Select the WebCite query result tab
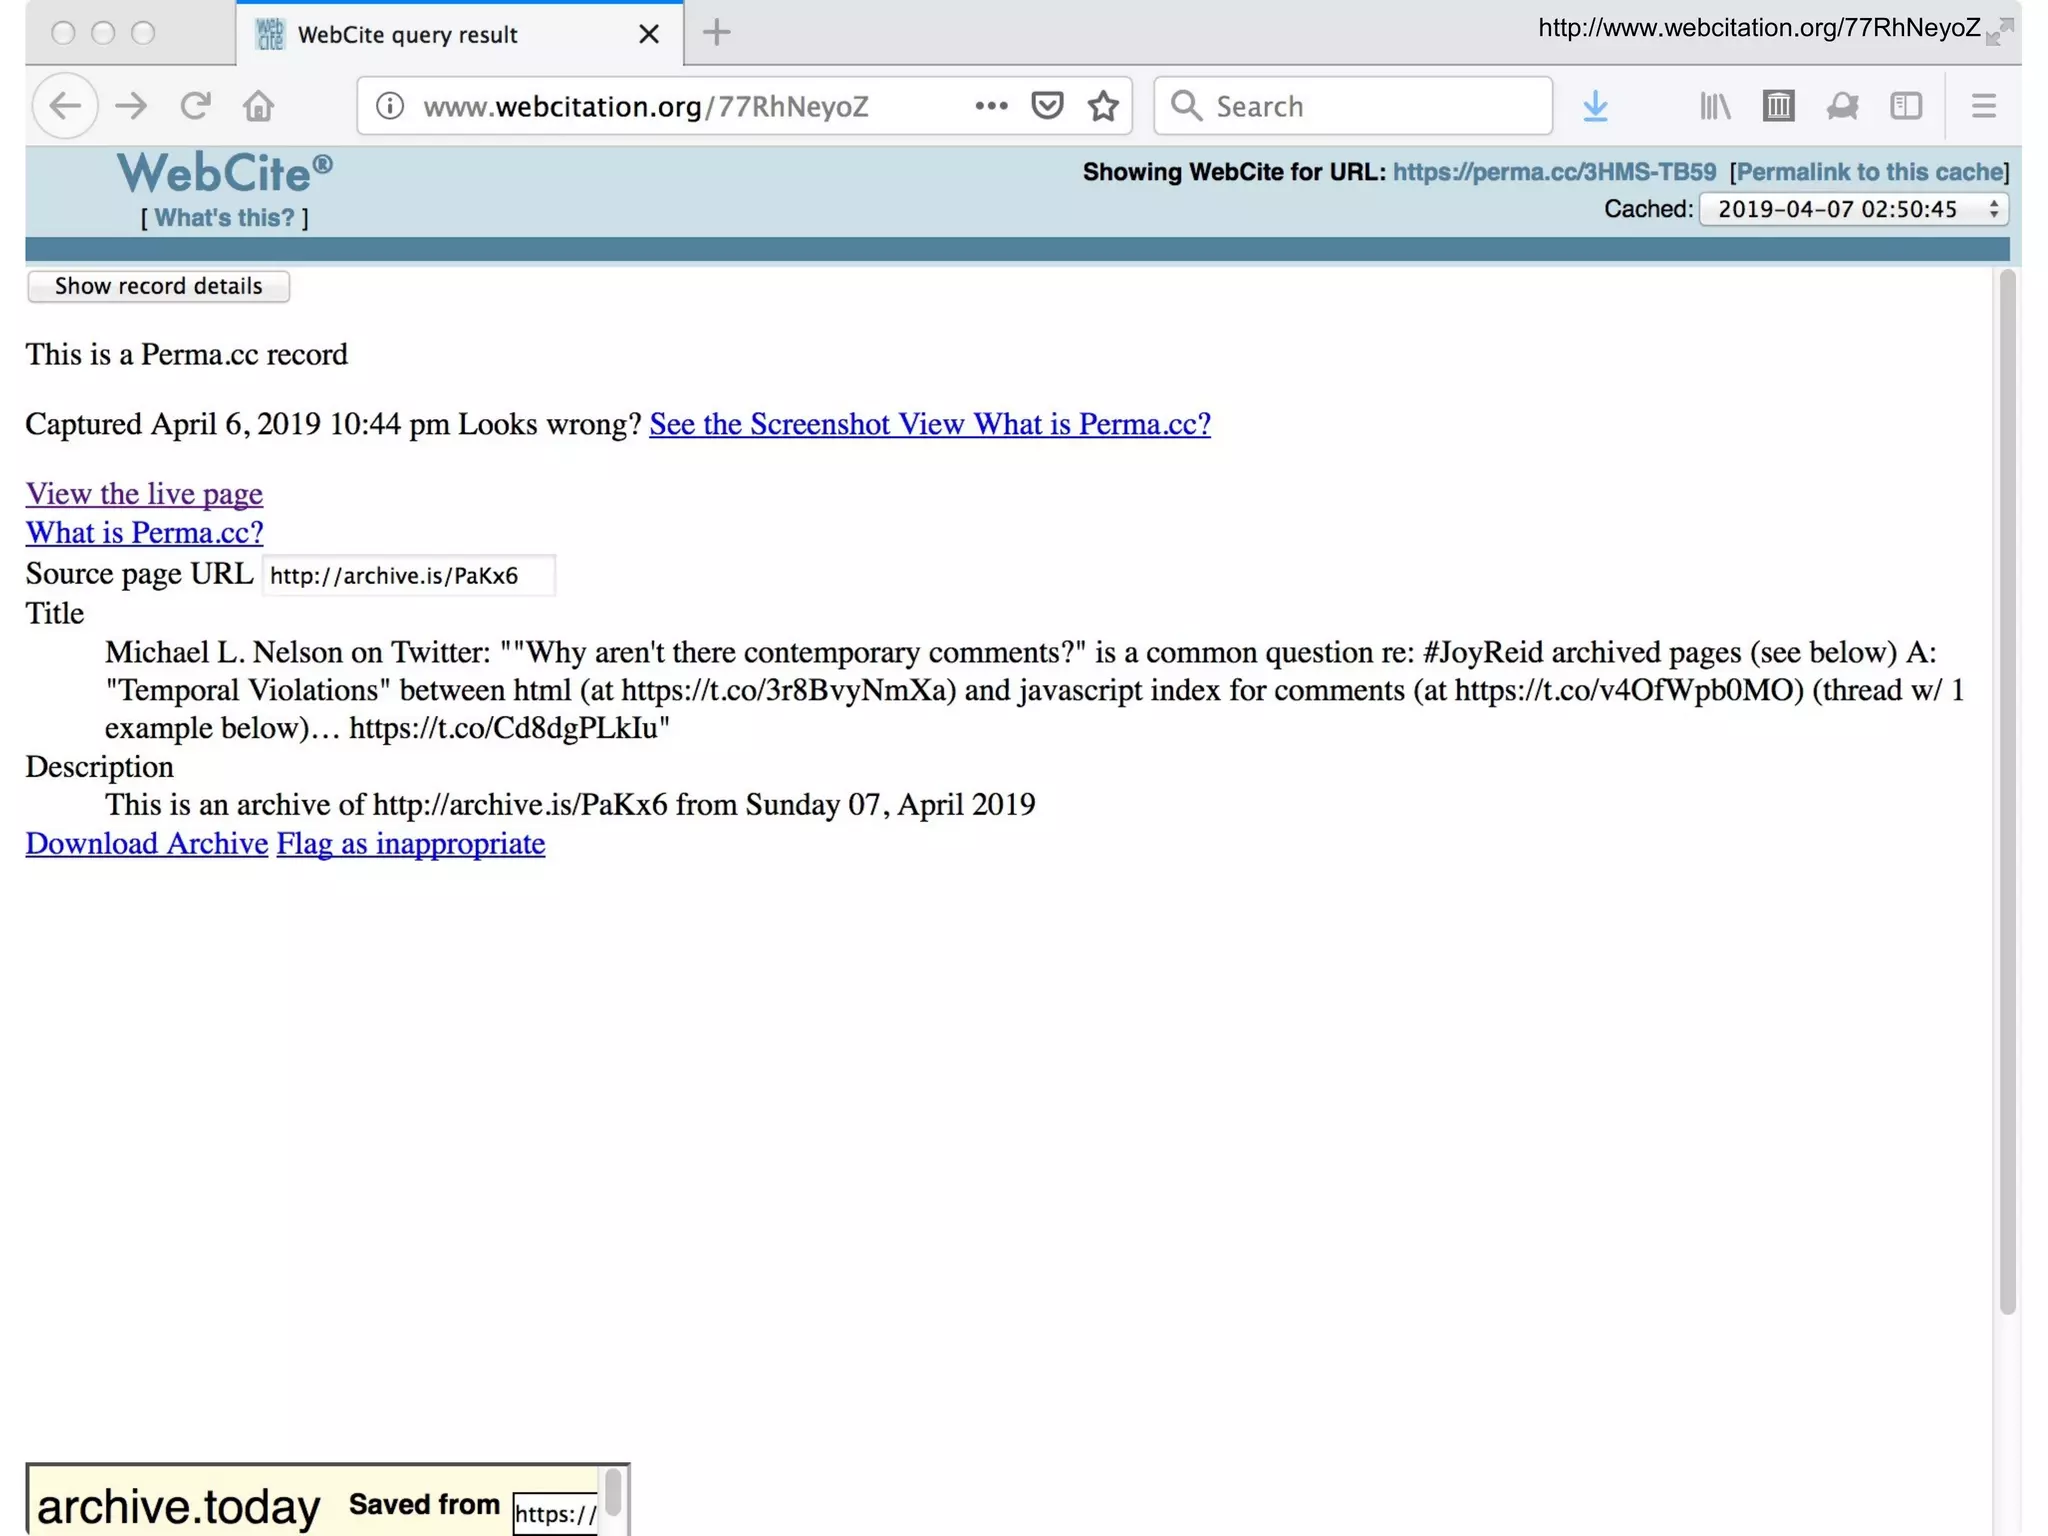Image resolution: width=2048 pixels, height=1536 pixels. 440,34
